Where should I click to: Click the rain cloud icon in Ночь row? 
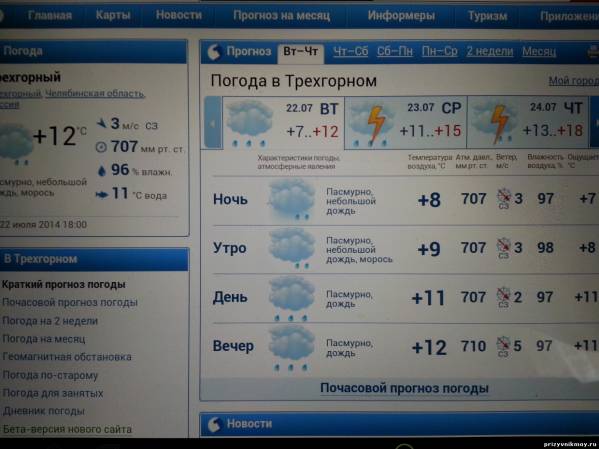point(293,200)
